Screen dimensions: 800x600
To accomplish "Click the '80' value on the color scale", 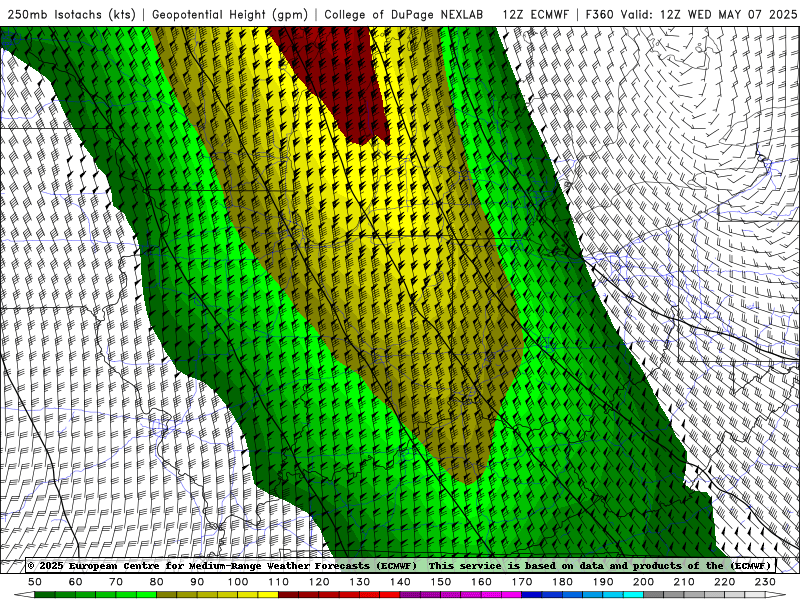I will (x=157, y=582).
